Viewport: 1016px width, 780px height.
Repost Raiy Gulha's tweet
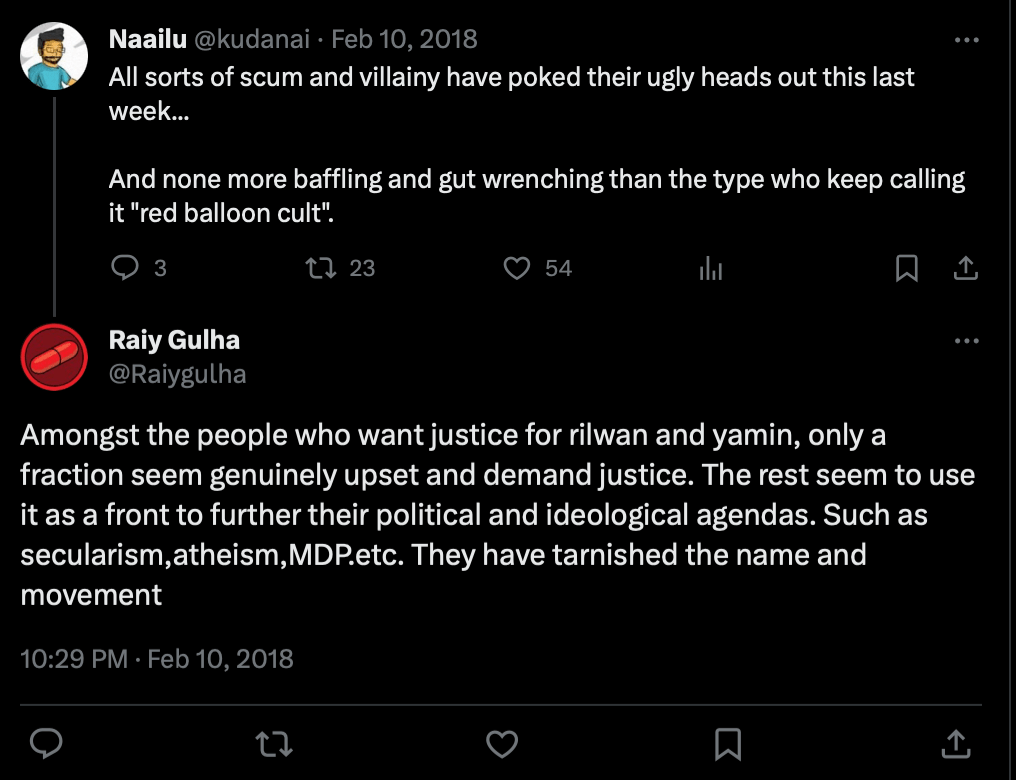[270, 743]
